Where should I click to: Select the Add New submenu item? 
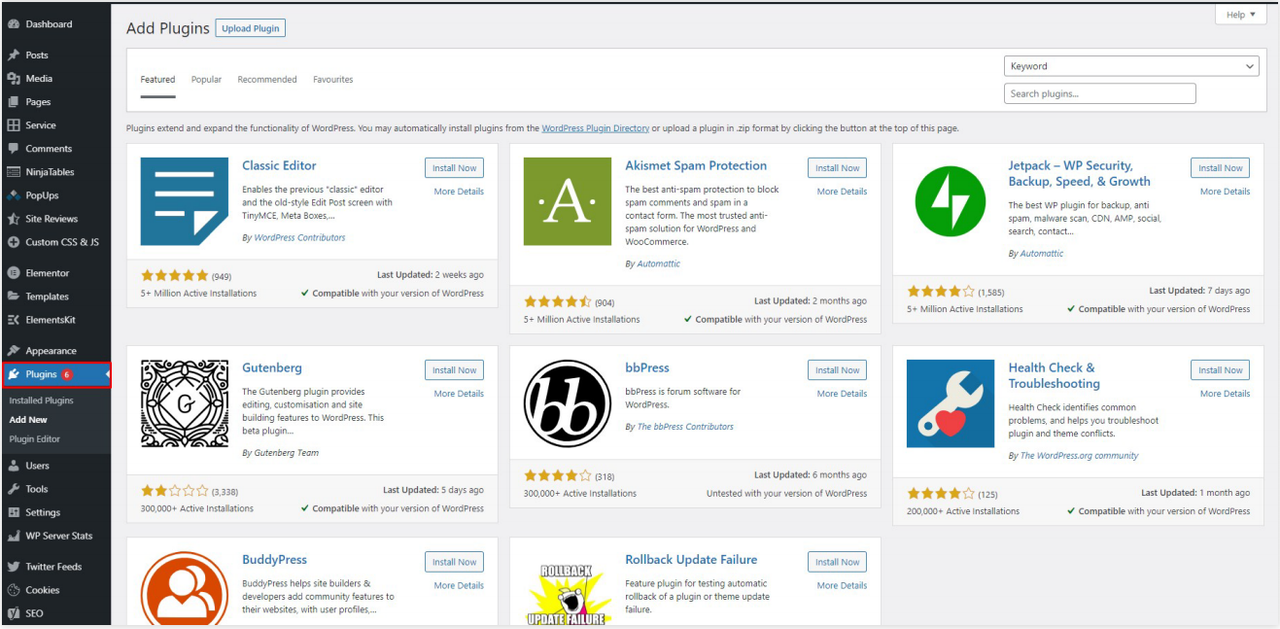(28, 420)
